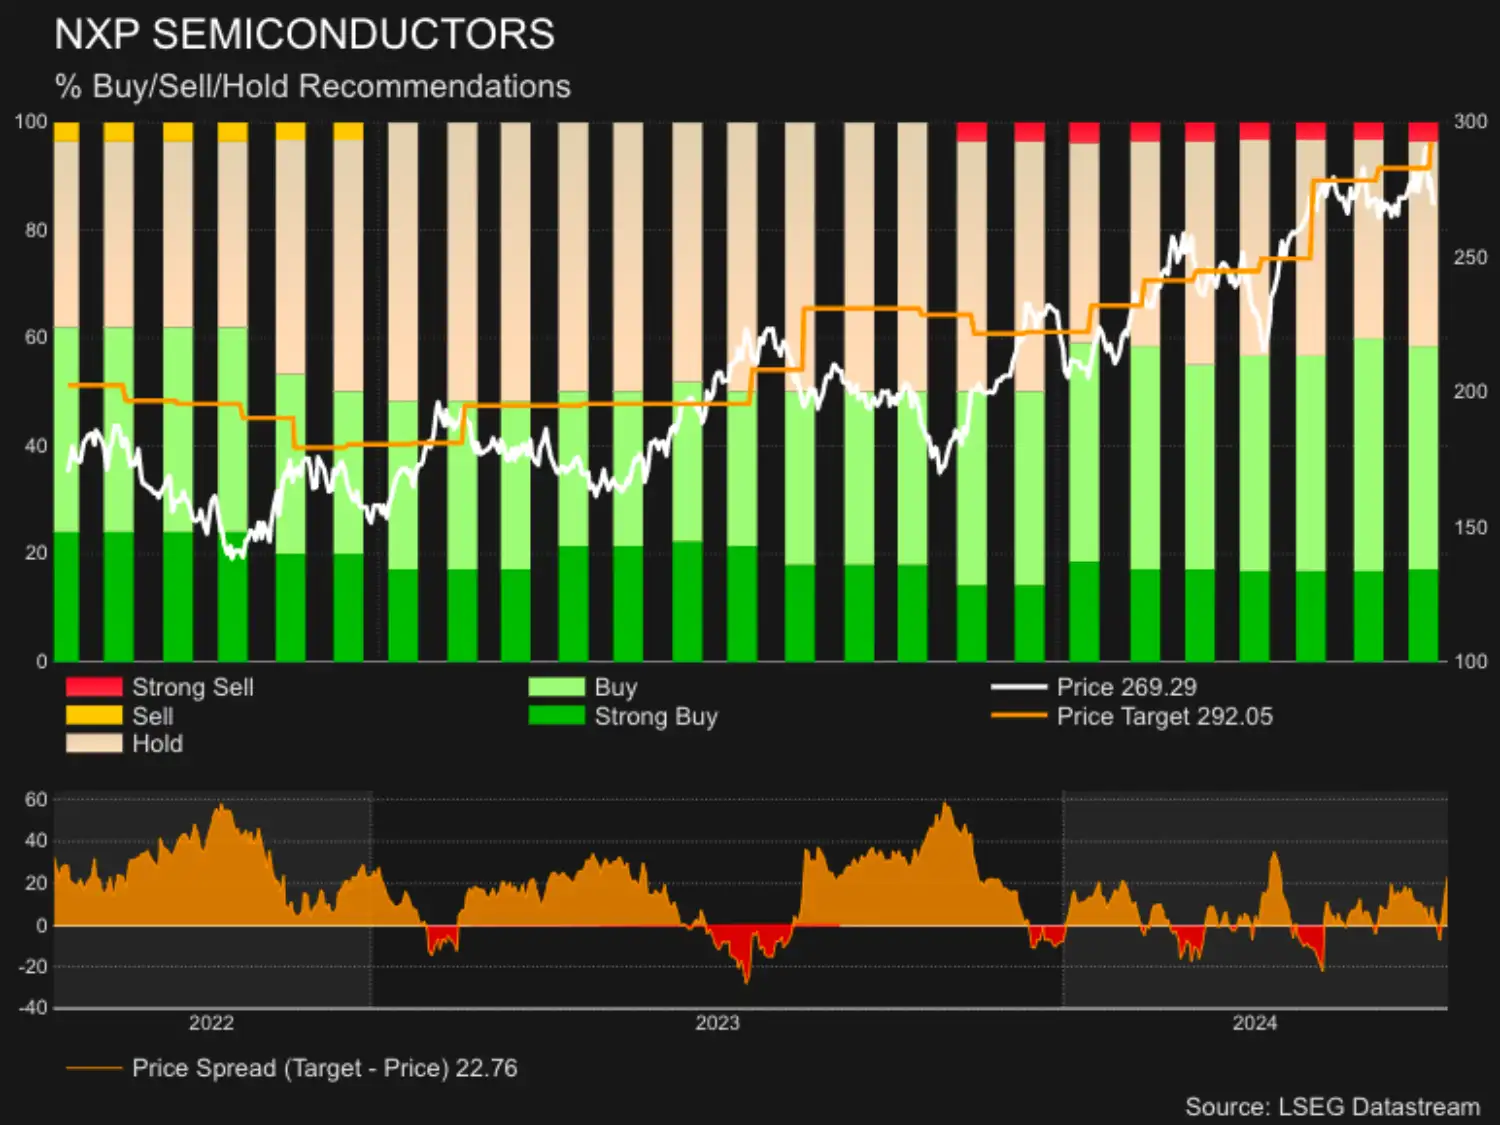
Task: Select the "Hold" legend label
Action: tap(158, 743)
